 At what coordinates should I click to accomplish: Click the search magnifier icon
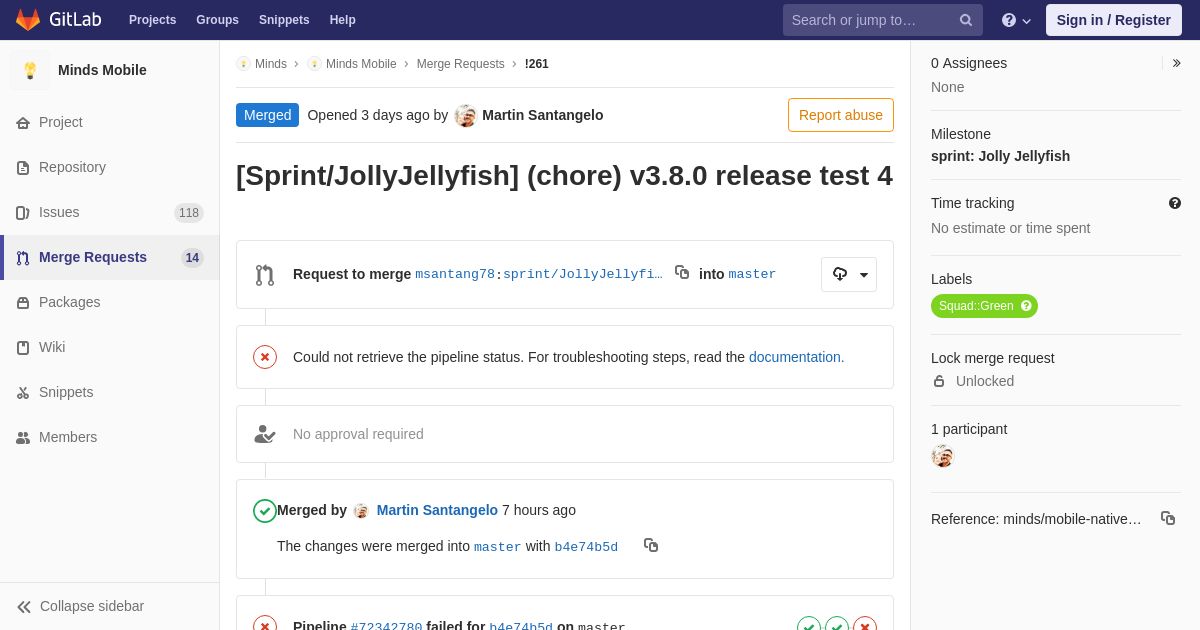pos(966,20)
